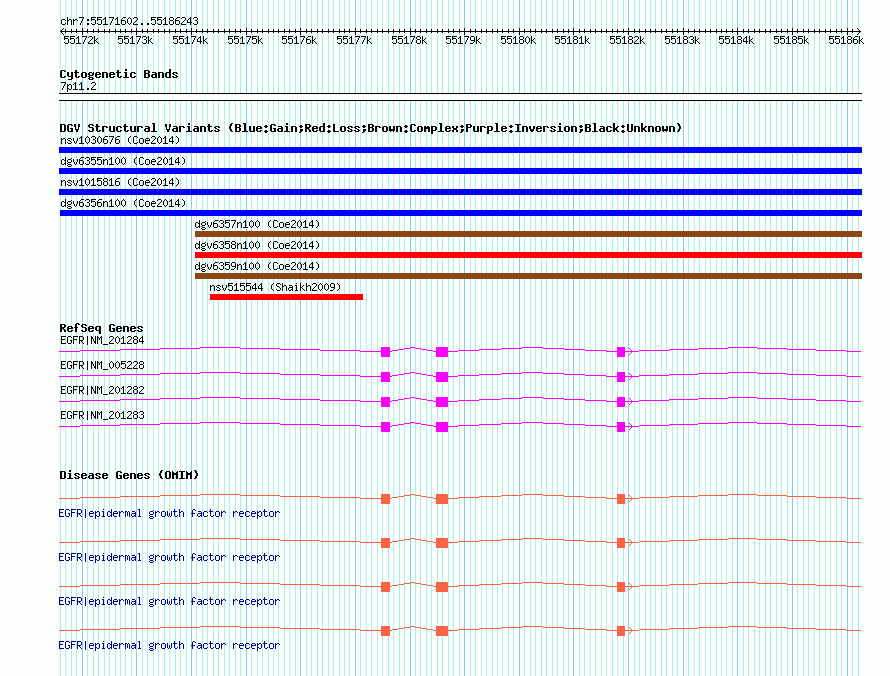Click the 55172k ruler tick label

81,40
